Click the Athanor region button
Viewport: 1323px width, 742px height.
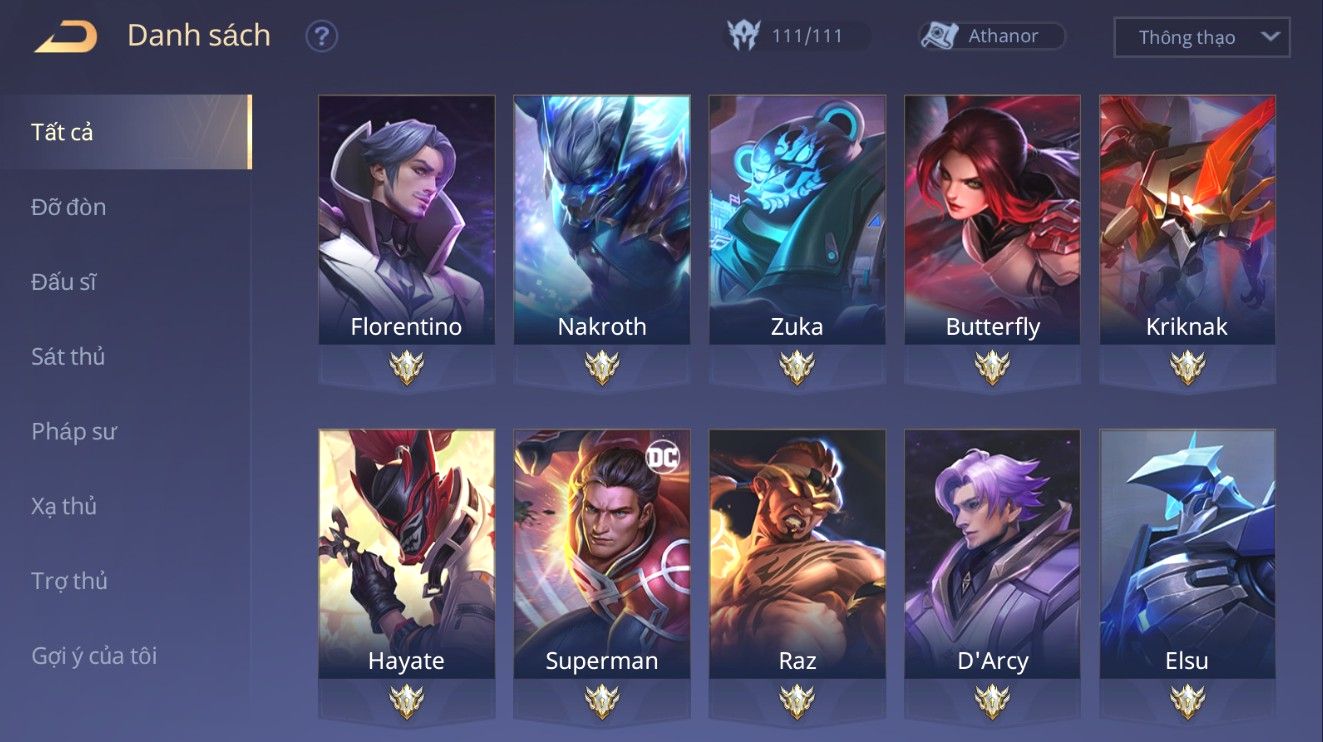[x=992, y=36]
